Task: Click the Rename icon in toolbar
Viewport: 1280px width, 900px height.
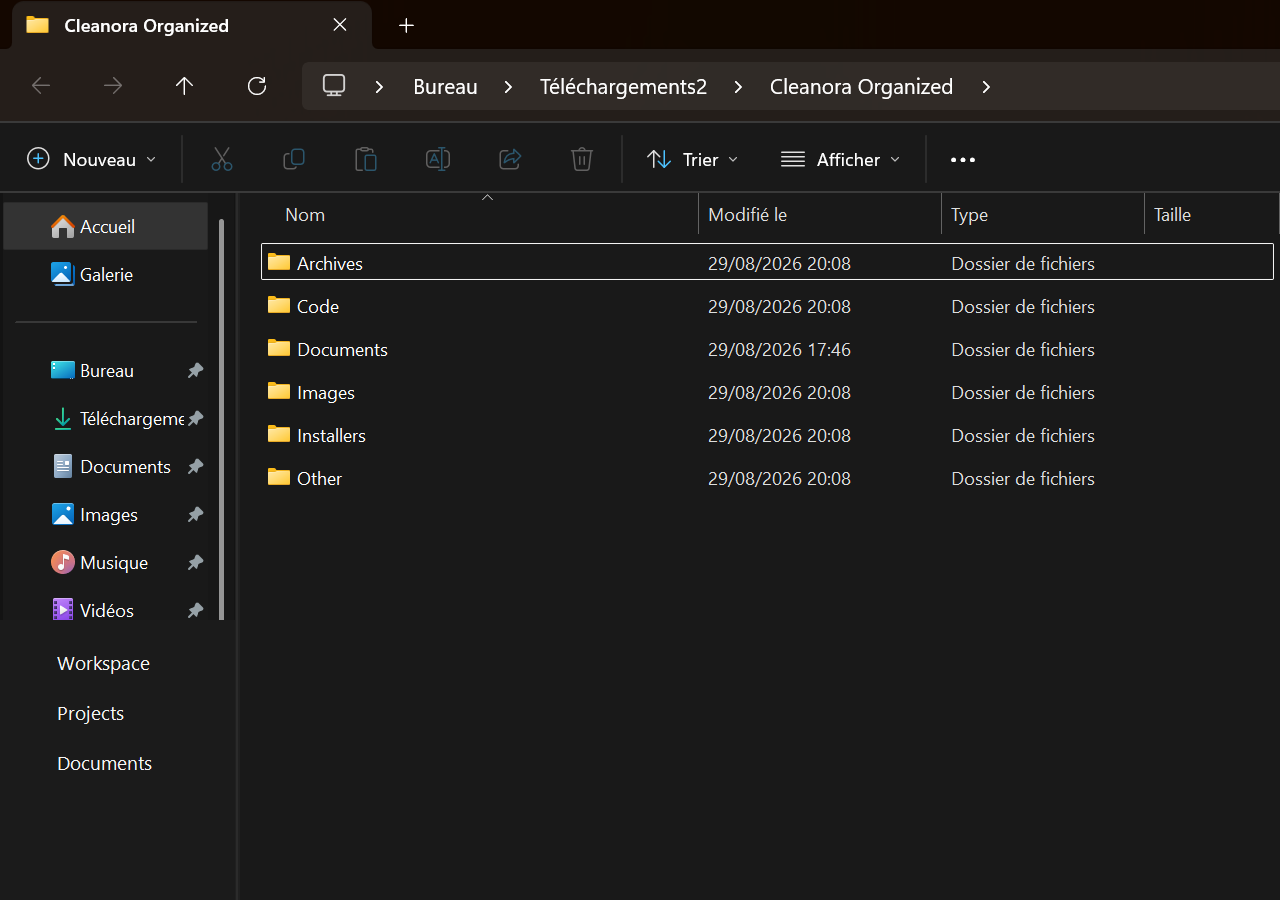Action: pos(438,159)
